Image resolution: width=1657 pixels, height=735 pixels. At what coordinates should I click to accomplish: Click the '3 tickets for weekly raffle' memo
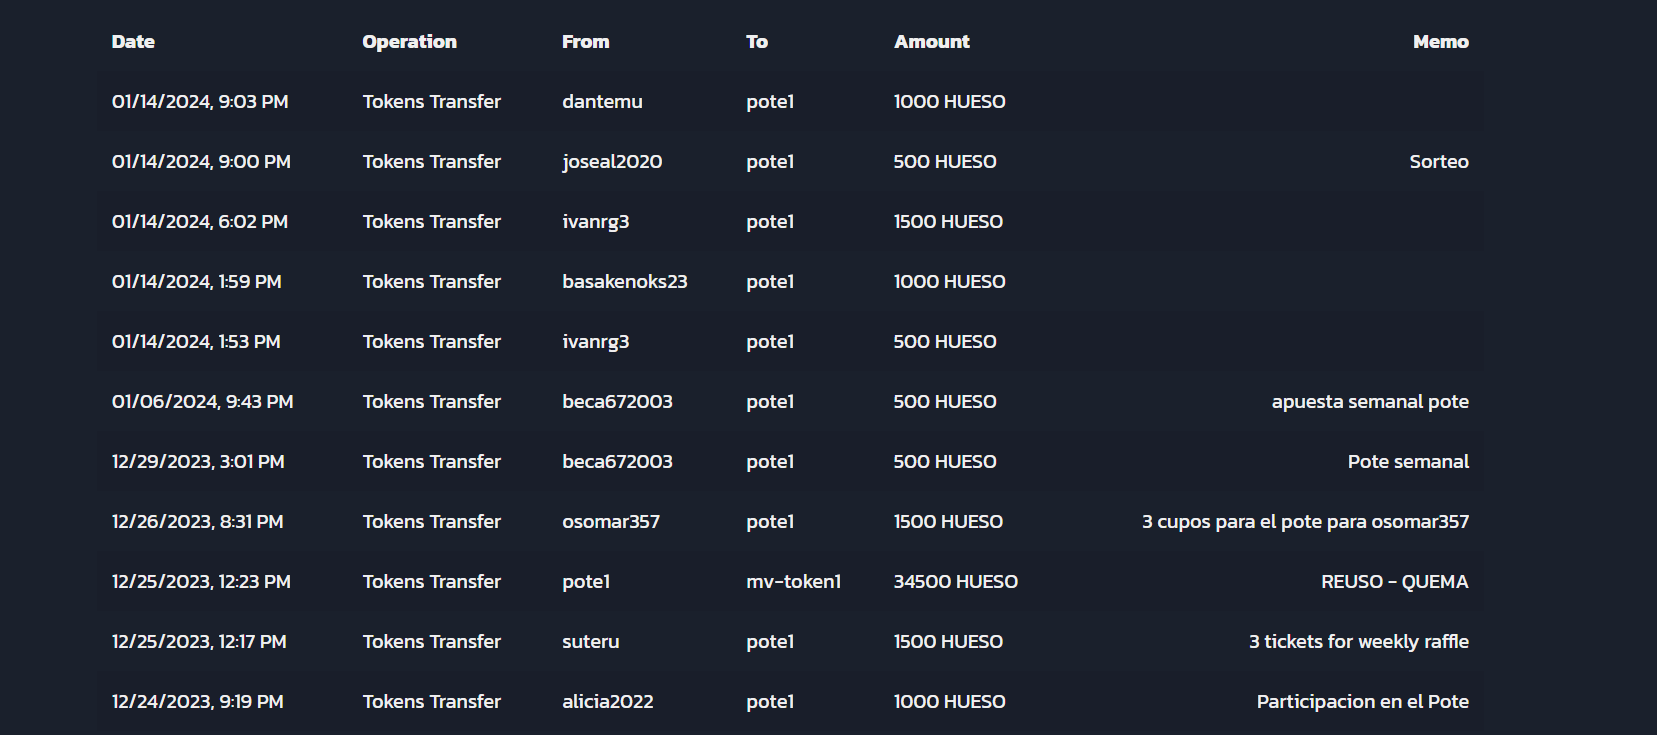coord(1358,642)
